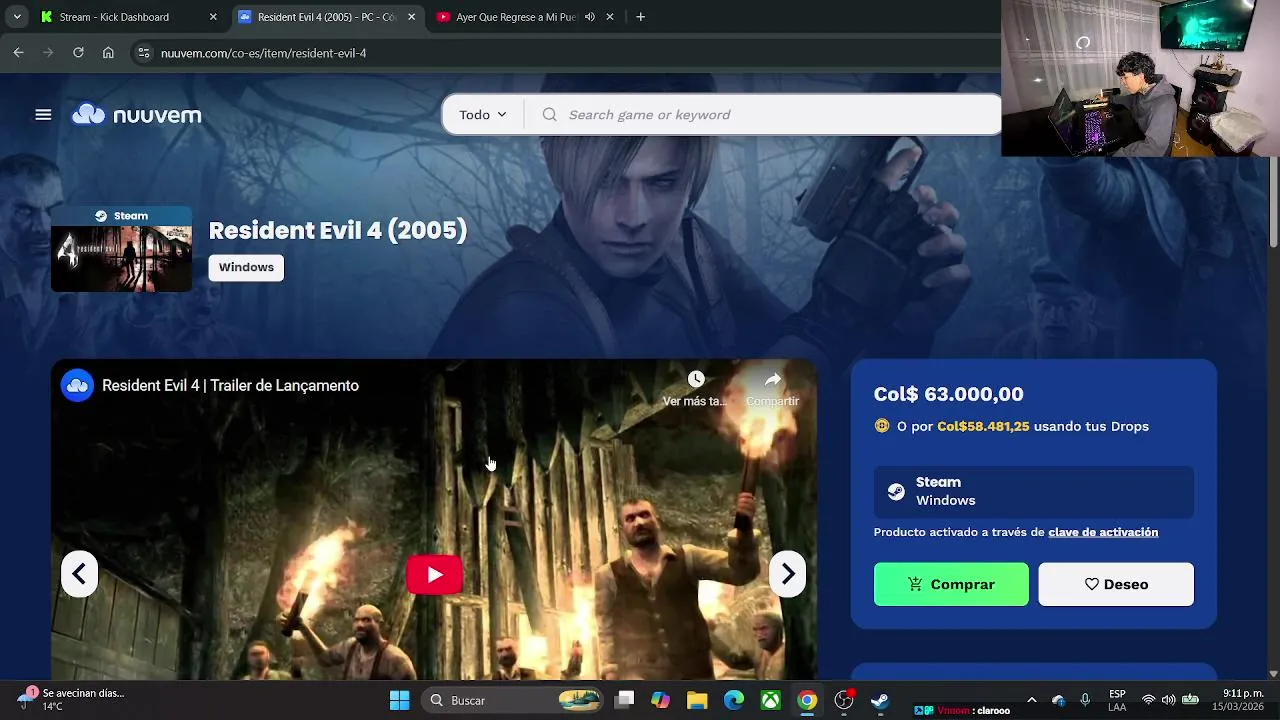
Task: Click the Drops coin icon
Action: [882, 426]
